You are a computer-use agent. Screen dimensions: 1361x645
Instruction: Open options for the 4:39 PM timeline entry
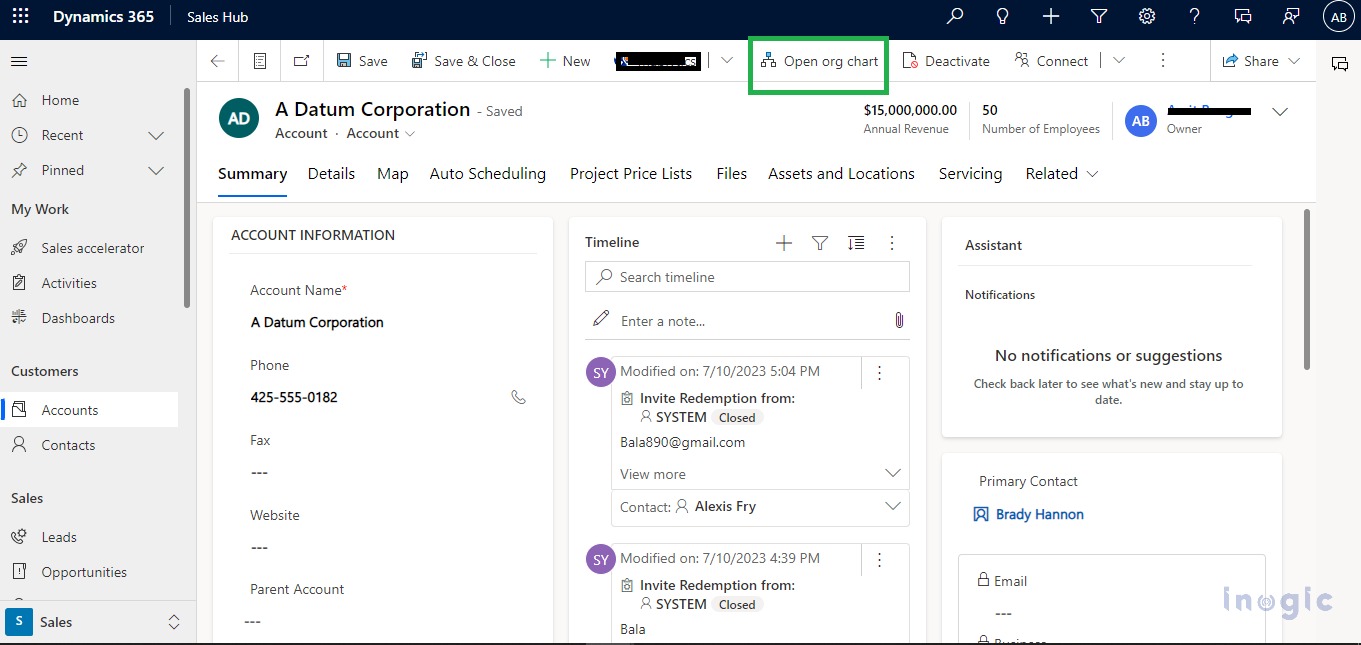[880, 559]
